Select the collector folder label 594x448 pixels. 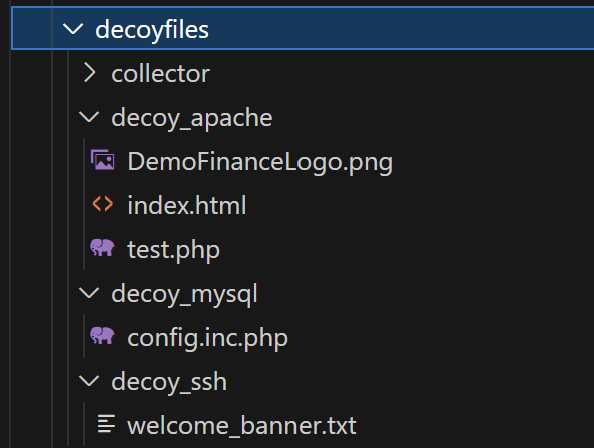tap(160, 73)
